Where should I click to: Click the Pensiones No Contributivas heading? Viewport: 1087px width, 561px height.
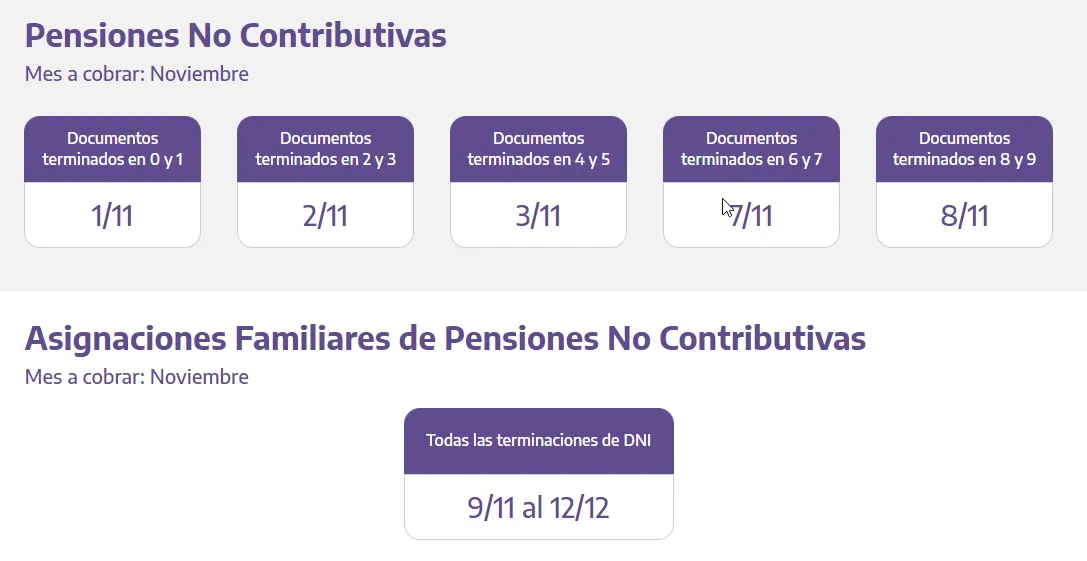click(235, 36)
